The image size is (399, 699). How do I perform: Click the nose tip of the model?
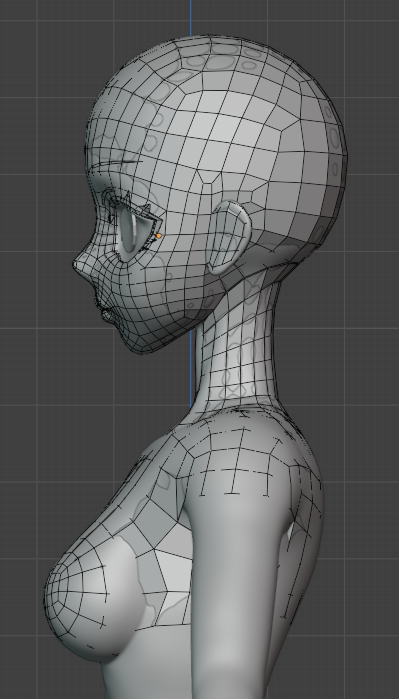pyautogui.click(x=76, y=264)
